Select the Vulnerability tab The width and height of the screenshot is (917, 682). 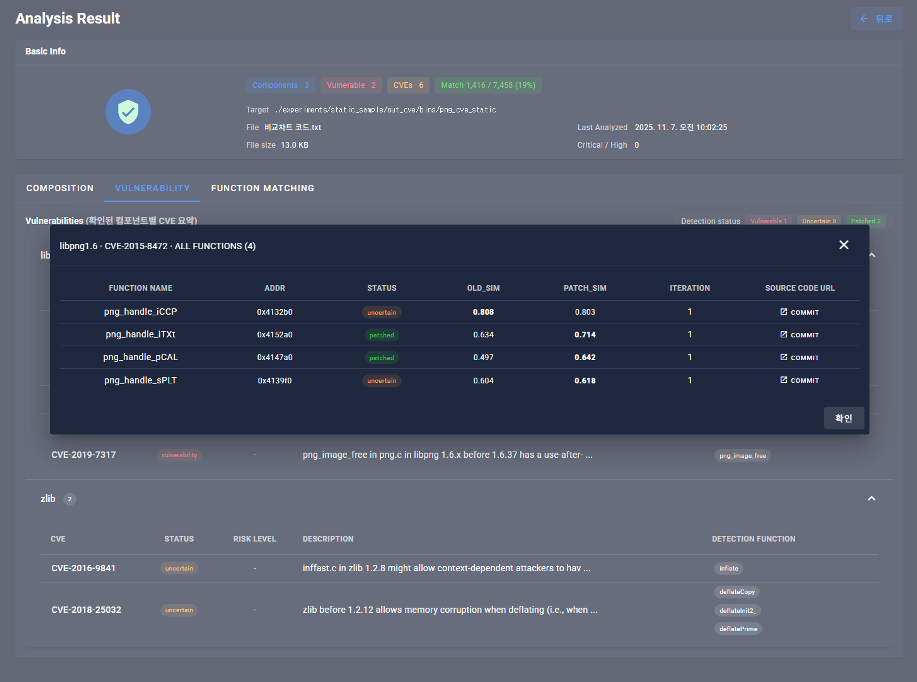pos(152,188)
